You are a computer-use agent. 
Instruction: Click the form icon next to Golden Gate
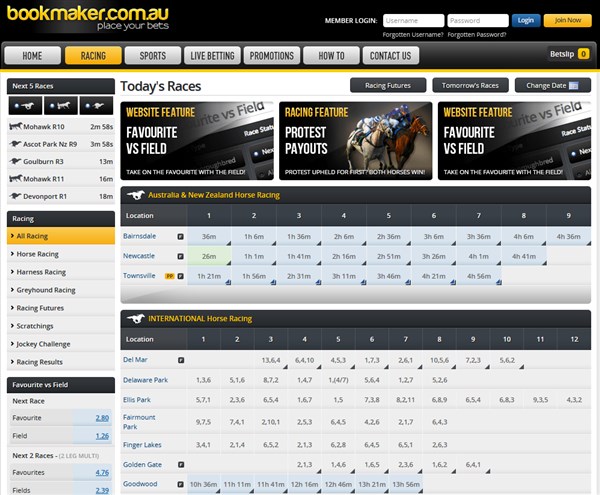coord(181,464)
